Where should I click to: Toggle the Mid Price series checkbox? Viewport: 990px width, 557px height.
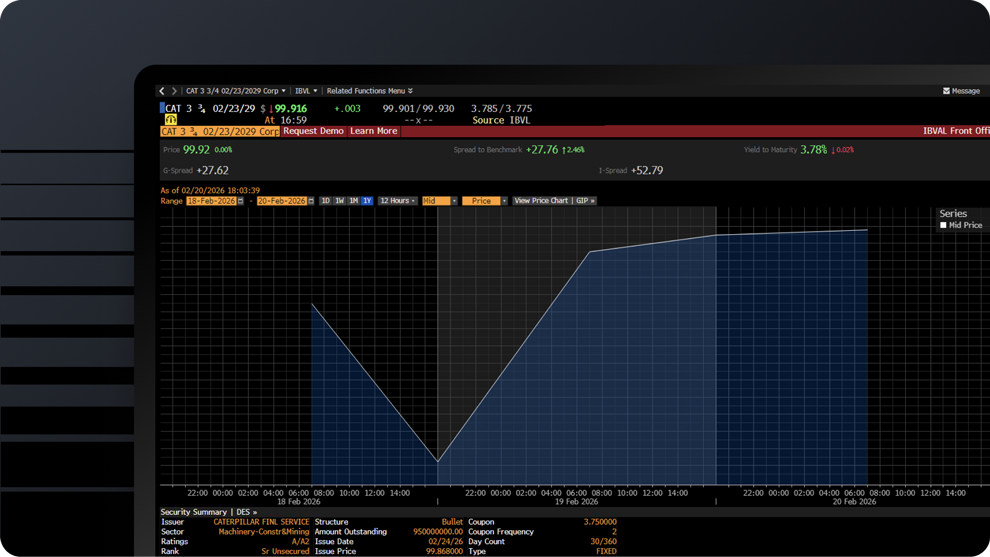click(x=943, y=225)
